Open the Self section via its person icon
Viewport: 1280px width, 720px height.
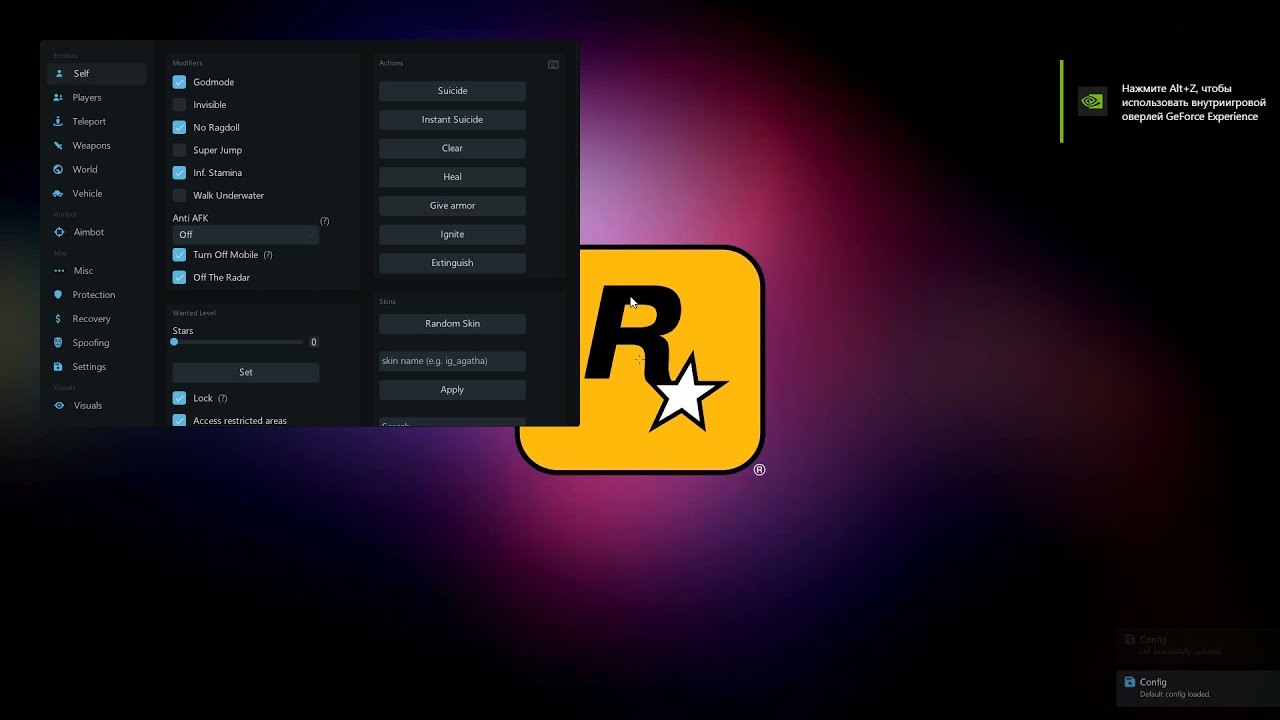(59, 74)
